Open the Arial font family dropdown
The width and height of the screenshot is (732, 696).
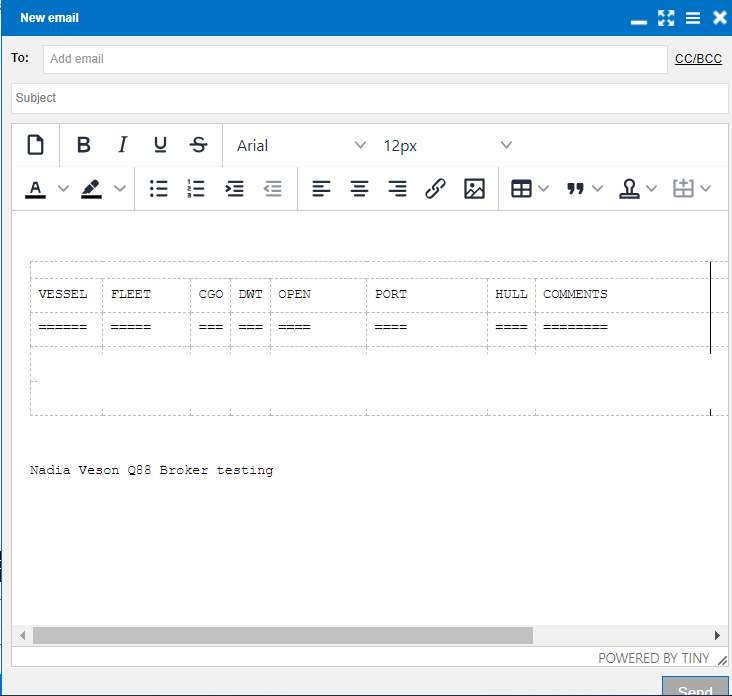pos(300,145)
